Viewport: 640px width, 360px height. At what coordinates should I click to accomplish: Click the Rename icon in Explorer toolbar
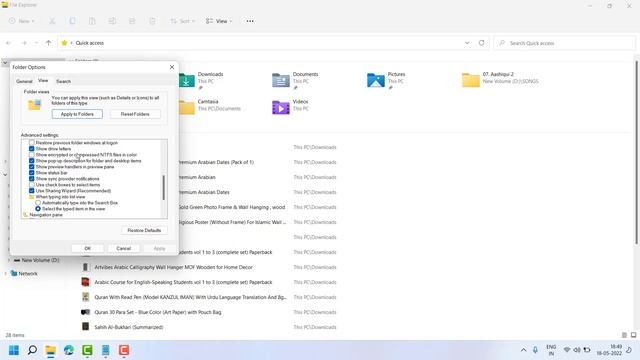pos(112,21)
